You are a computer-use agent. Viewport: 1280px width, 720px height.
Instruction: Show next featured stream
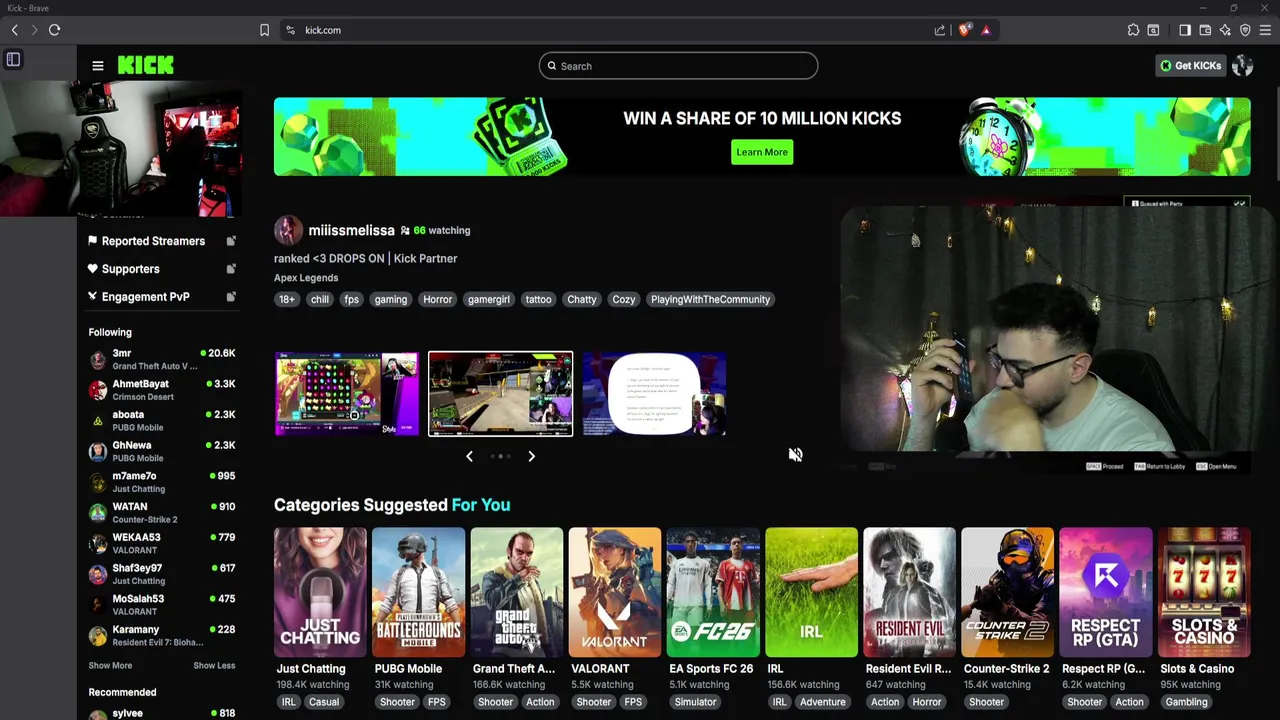(x=531, y=456)
